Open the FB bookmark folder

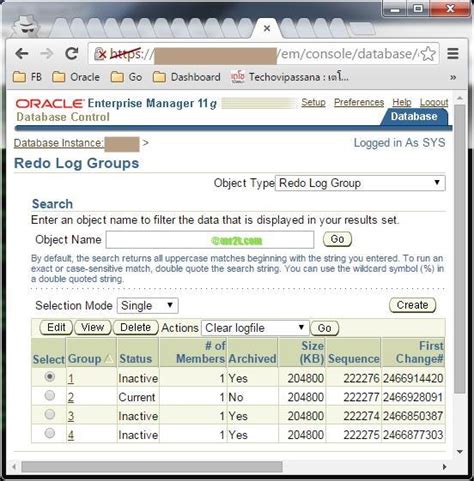point(27,77)
